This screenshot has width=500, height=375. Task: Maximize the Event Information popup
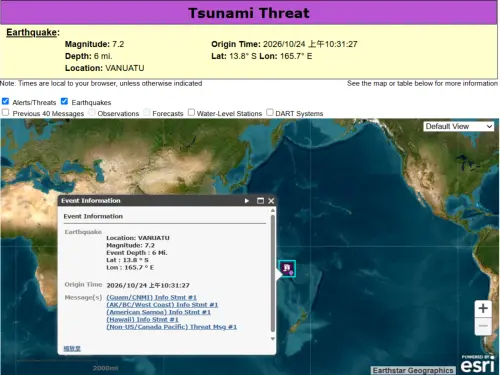(x=260, y=201)
